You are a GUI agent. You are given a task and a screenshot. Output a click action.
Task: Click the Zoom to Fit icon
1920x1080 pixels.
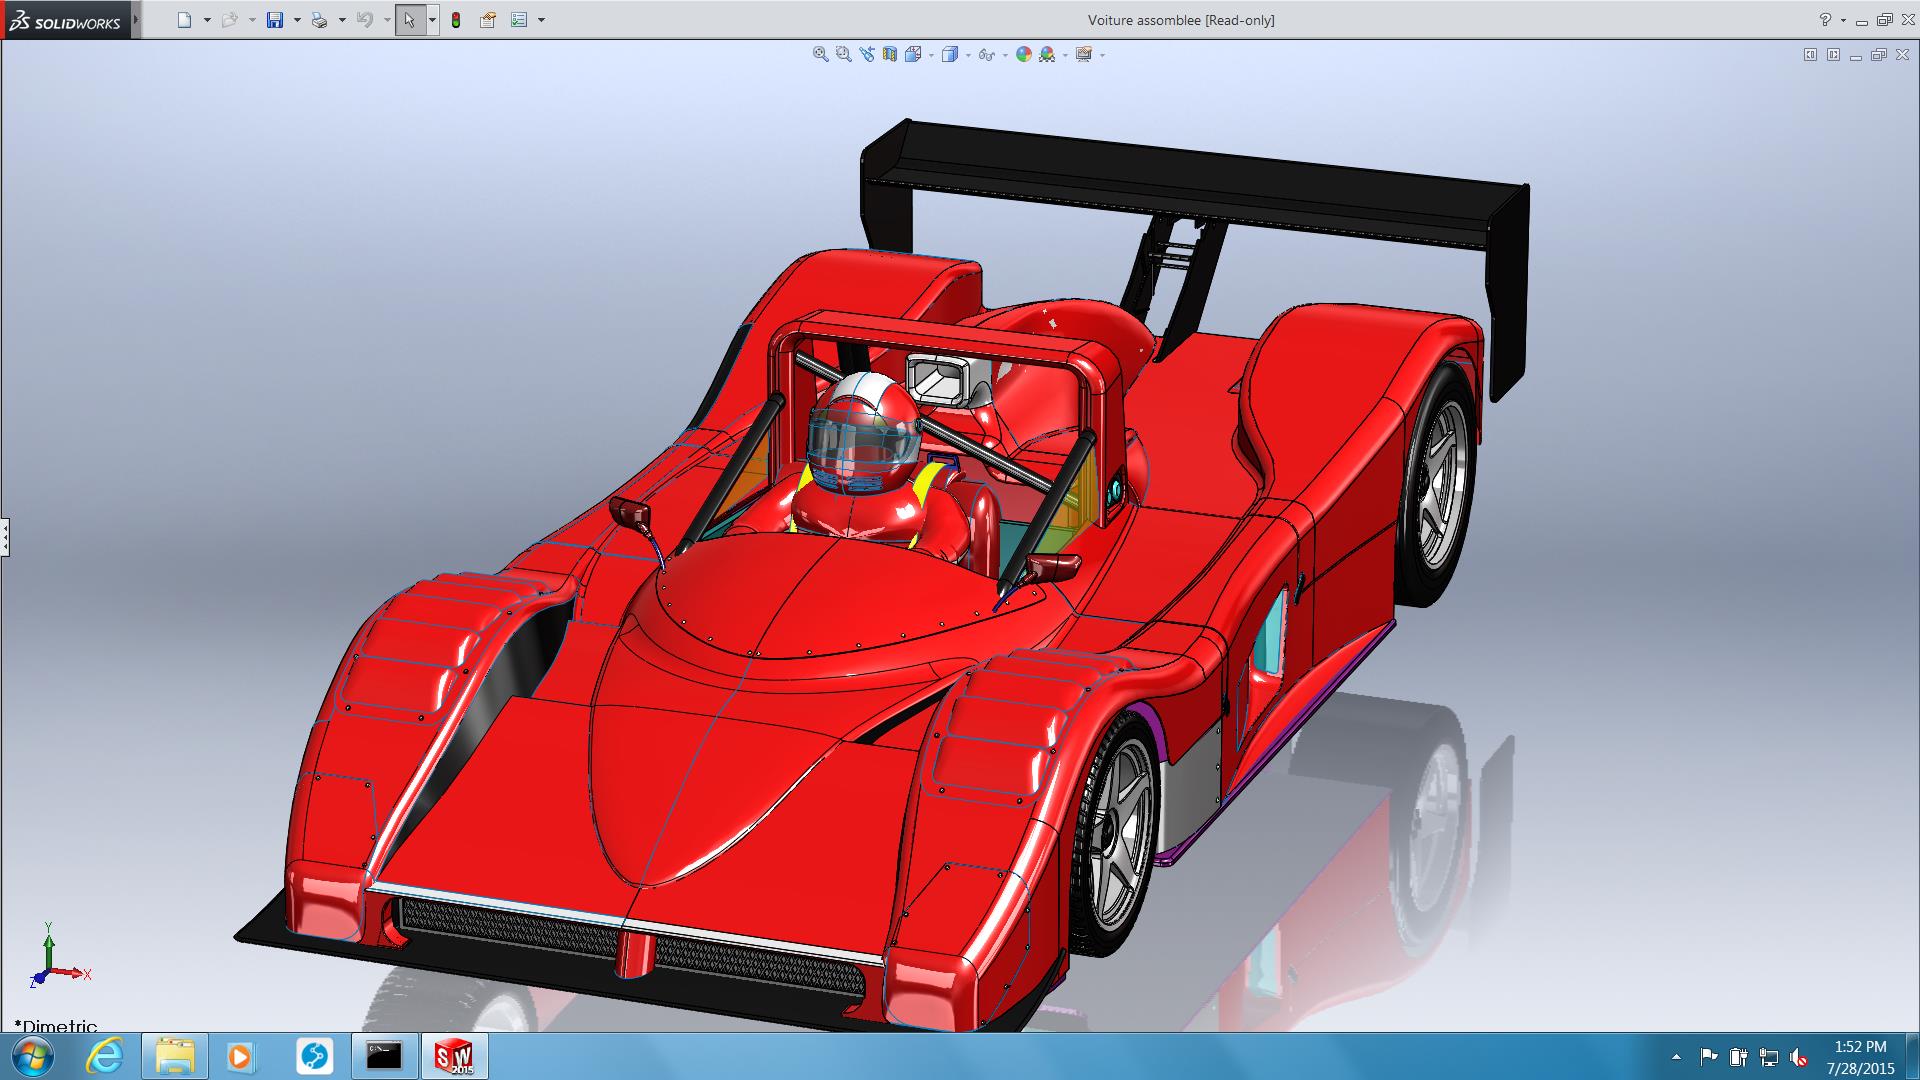(820, 55)
